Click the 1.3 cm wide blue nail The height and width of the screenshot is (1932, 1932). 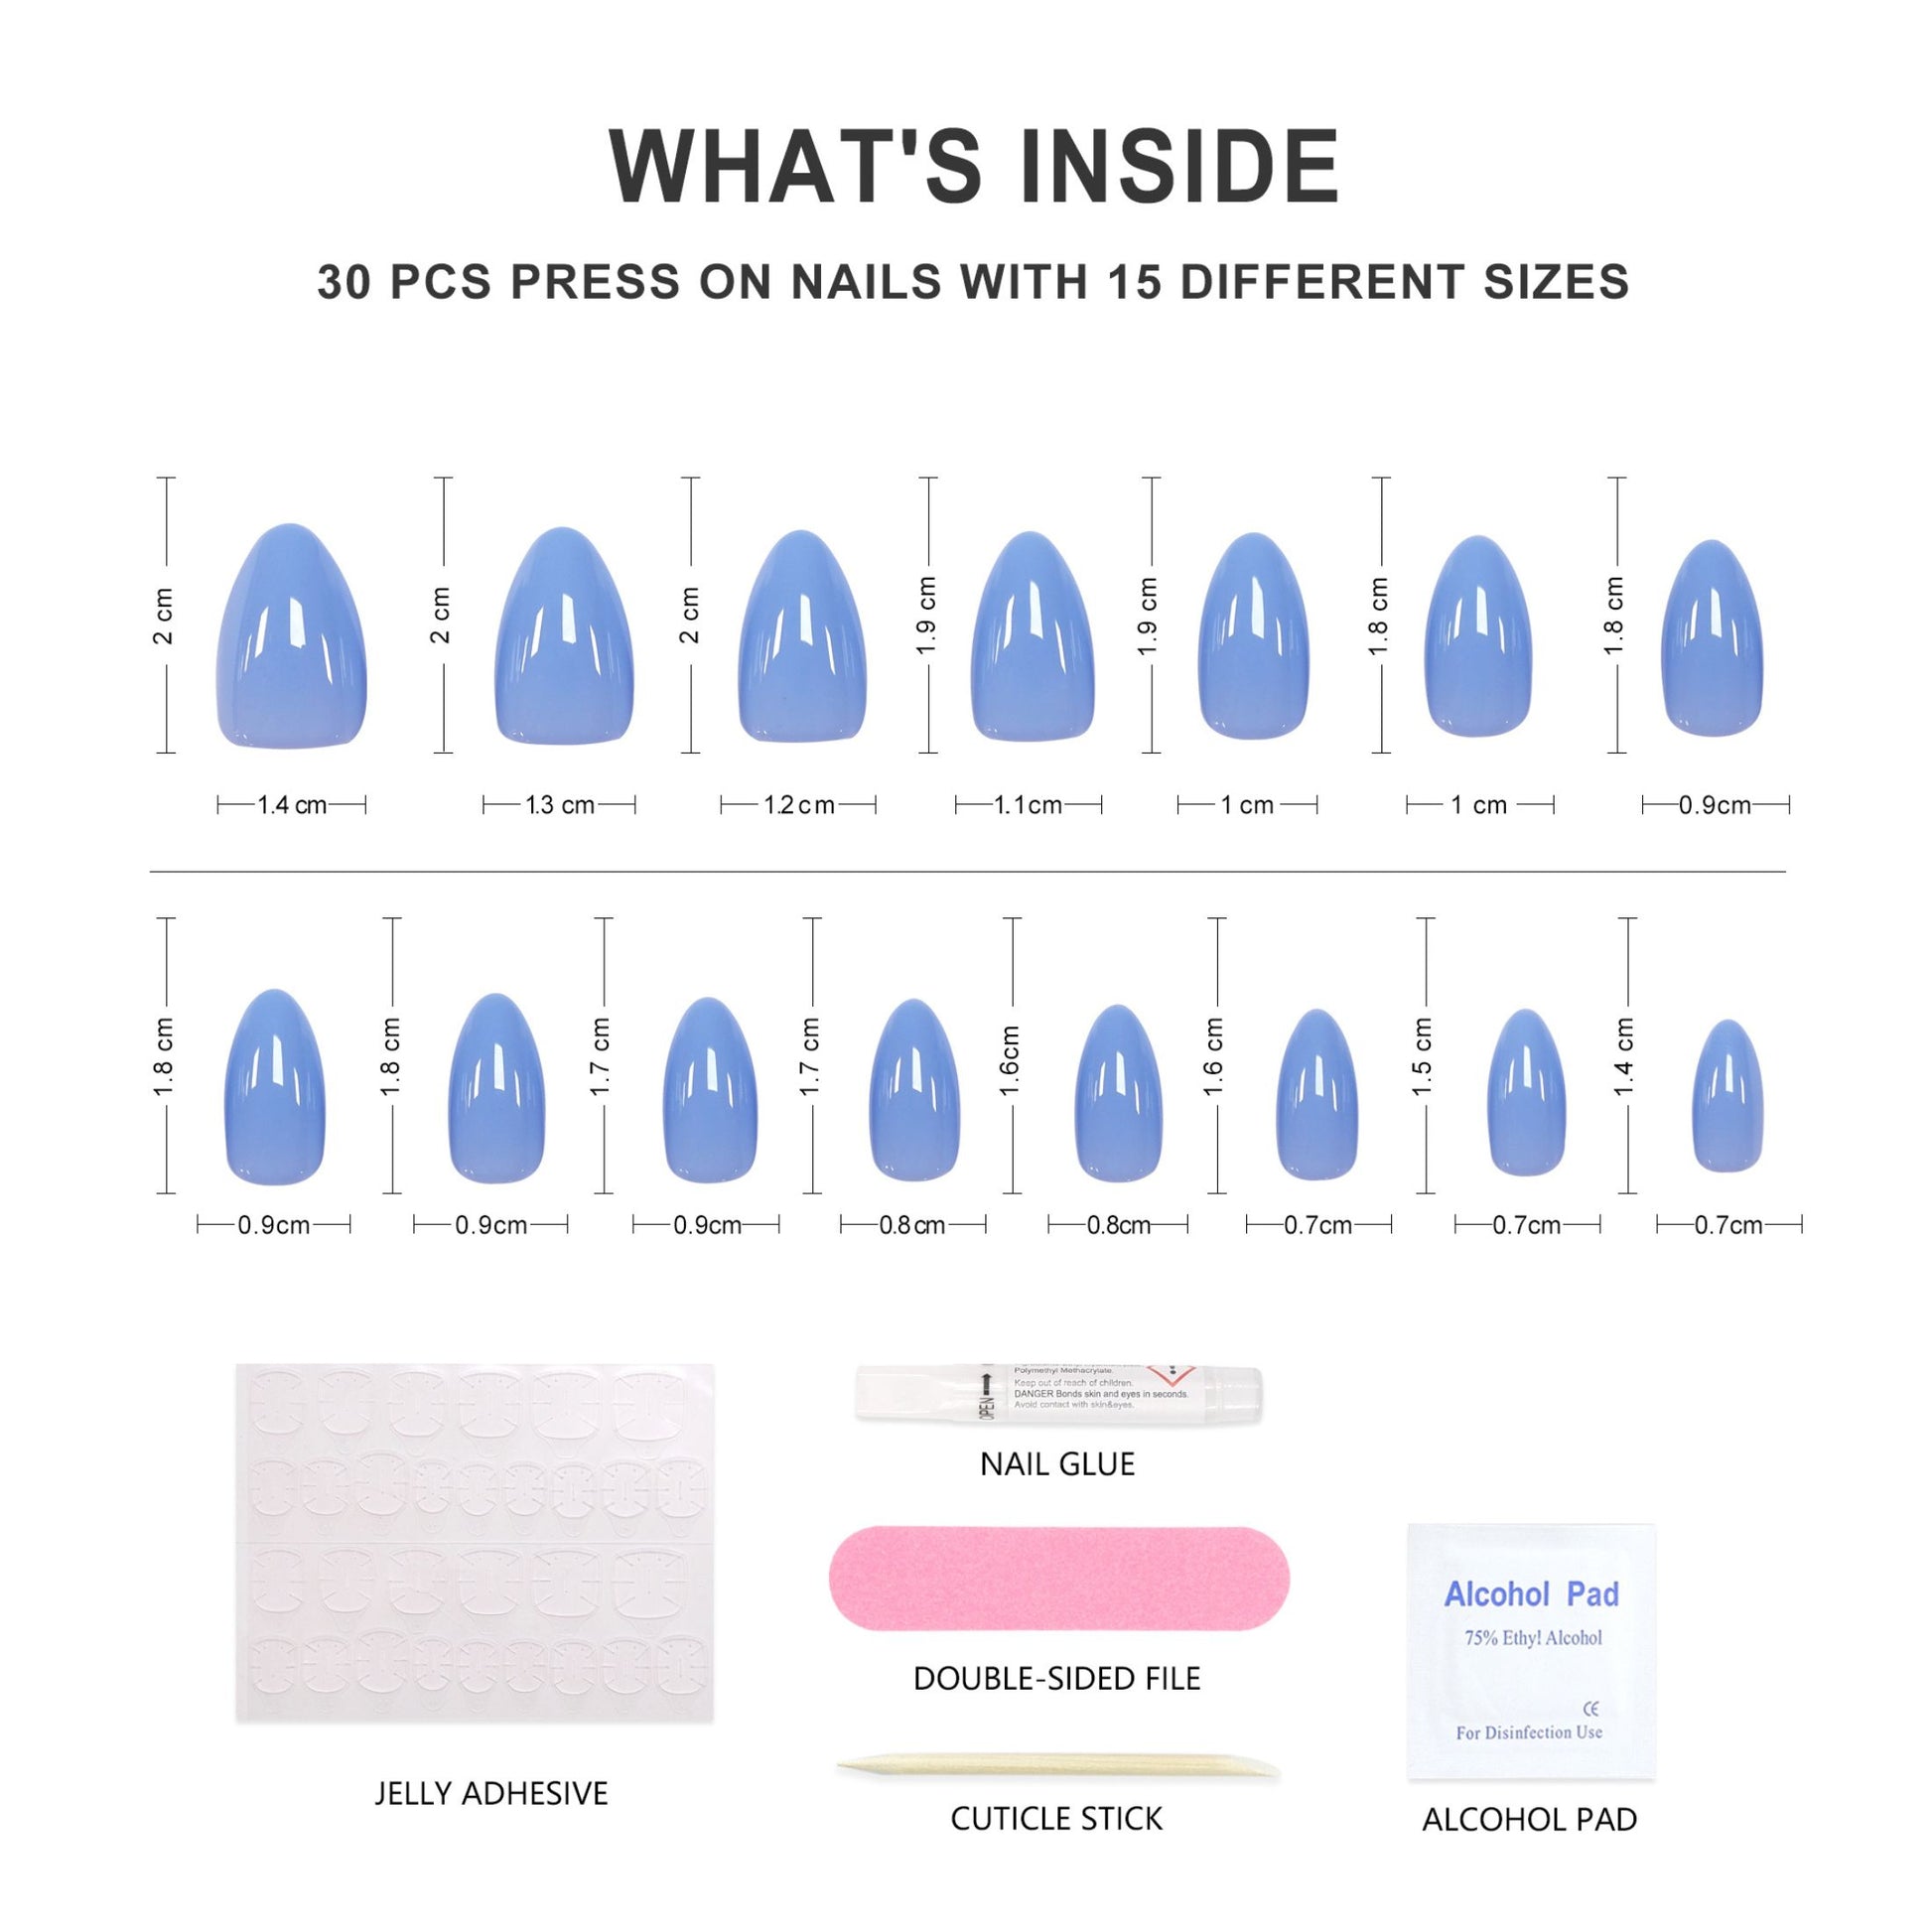click(x=564, y=636)
